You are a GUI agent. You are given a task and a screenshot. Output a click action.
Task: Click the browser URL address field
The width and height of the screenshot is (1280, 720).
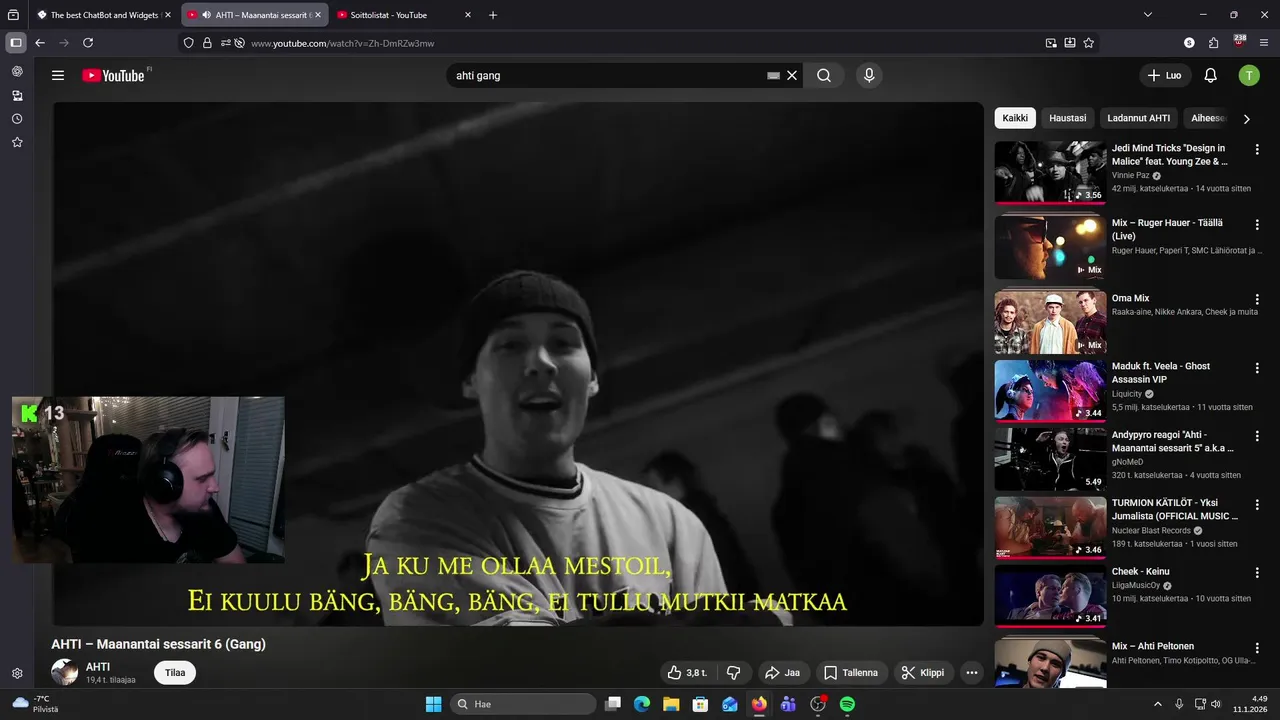pyautogui.click(x=640, y=43)
